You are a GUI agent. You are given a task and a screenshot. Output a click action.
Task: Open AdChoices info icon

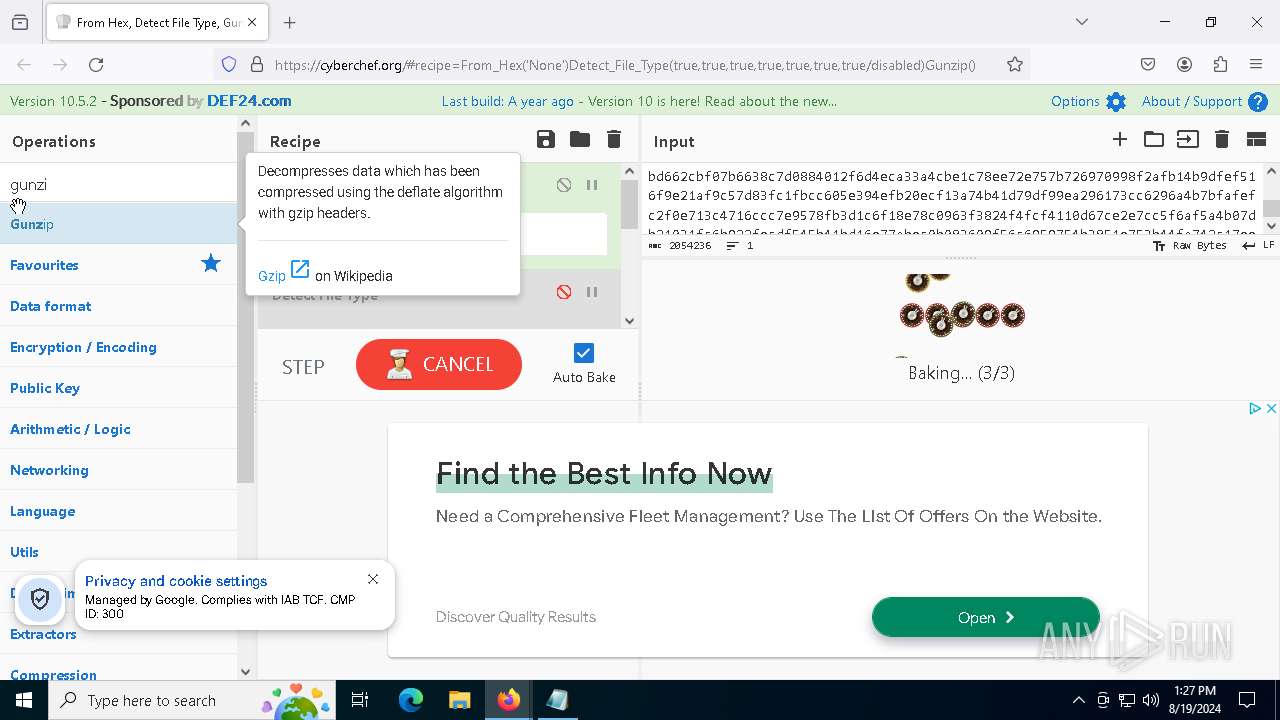click(1255, 408)
